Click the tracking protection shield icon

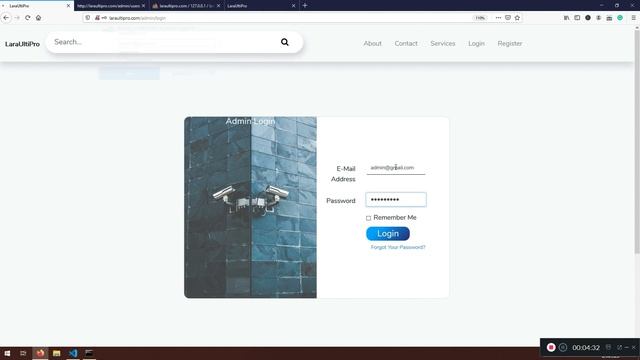tap(88, 18)
